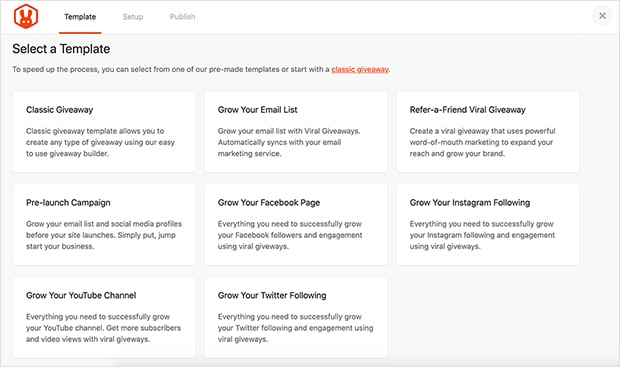Choose the Grow Your Facebook Page template
The width and height of the screenshot is (620, 367).
[296, 225]
